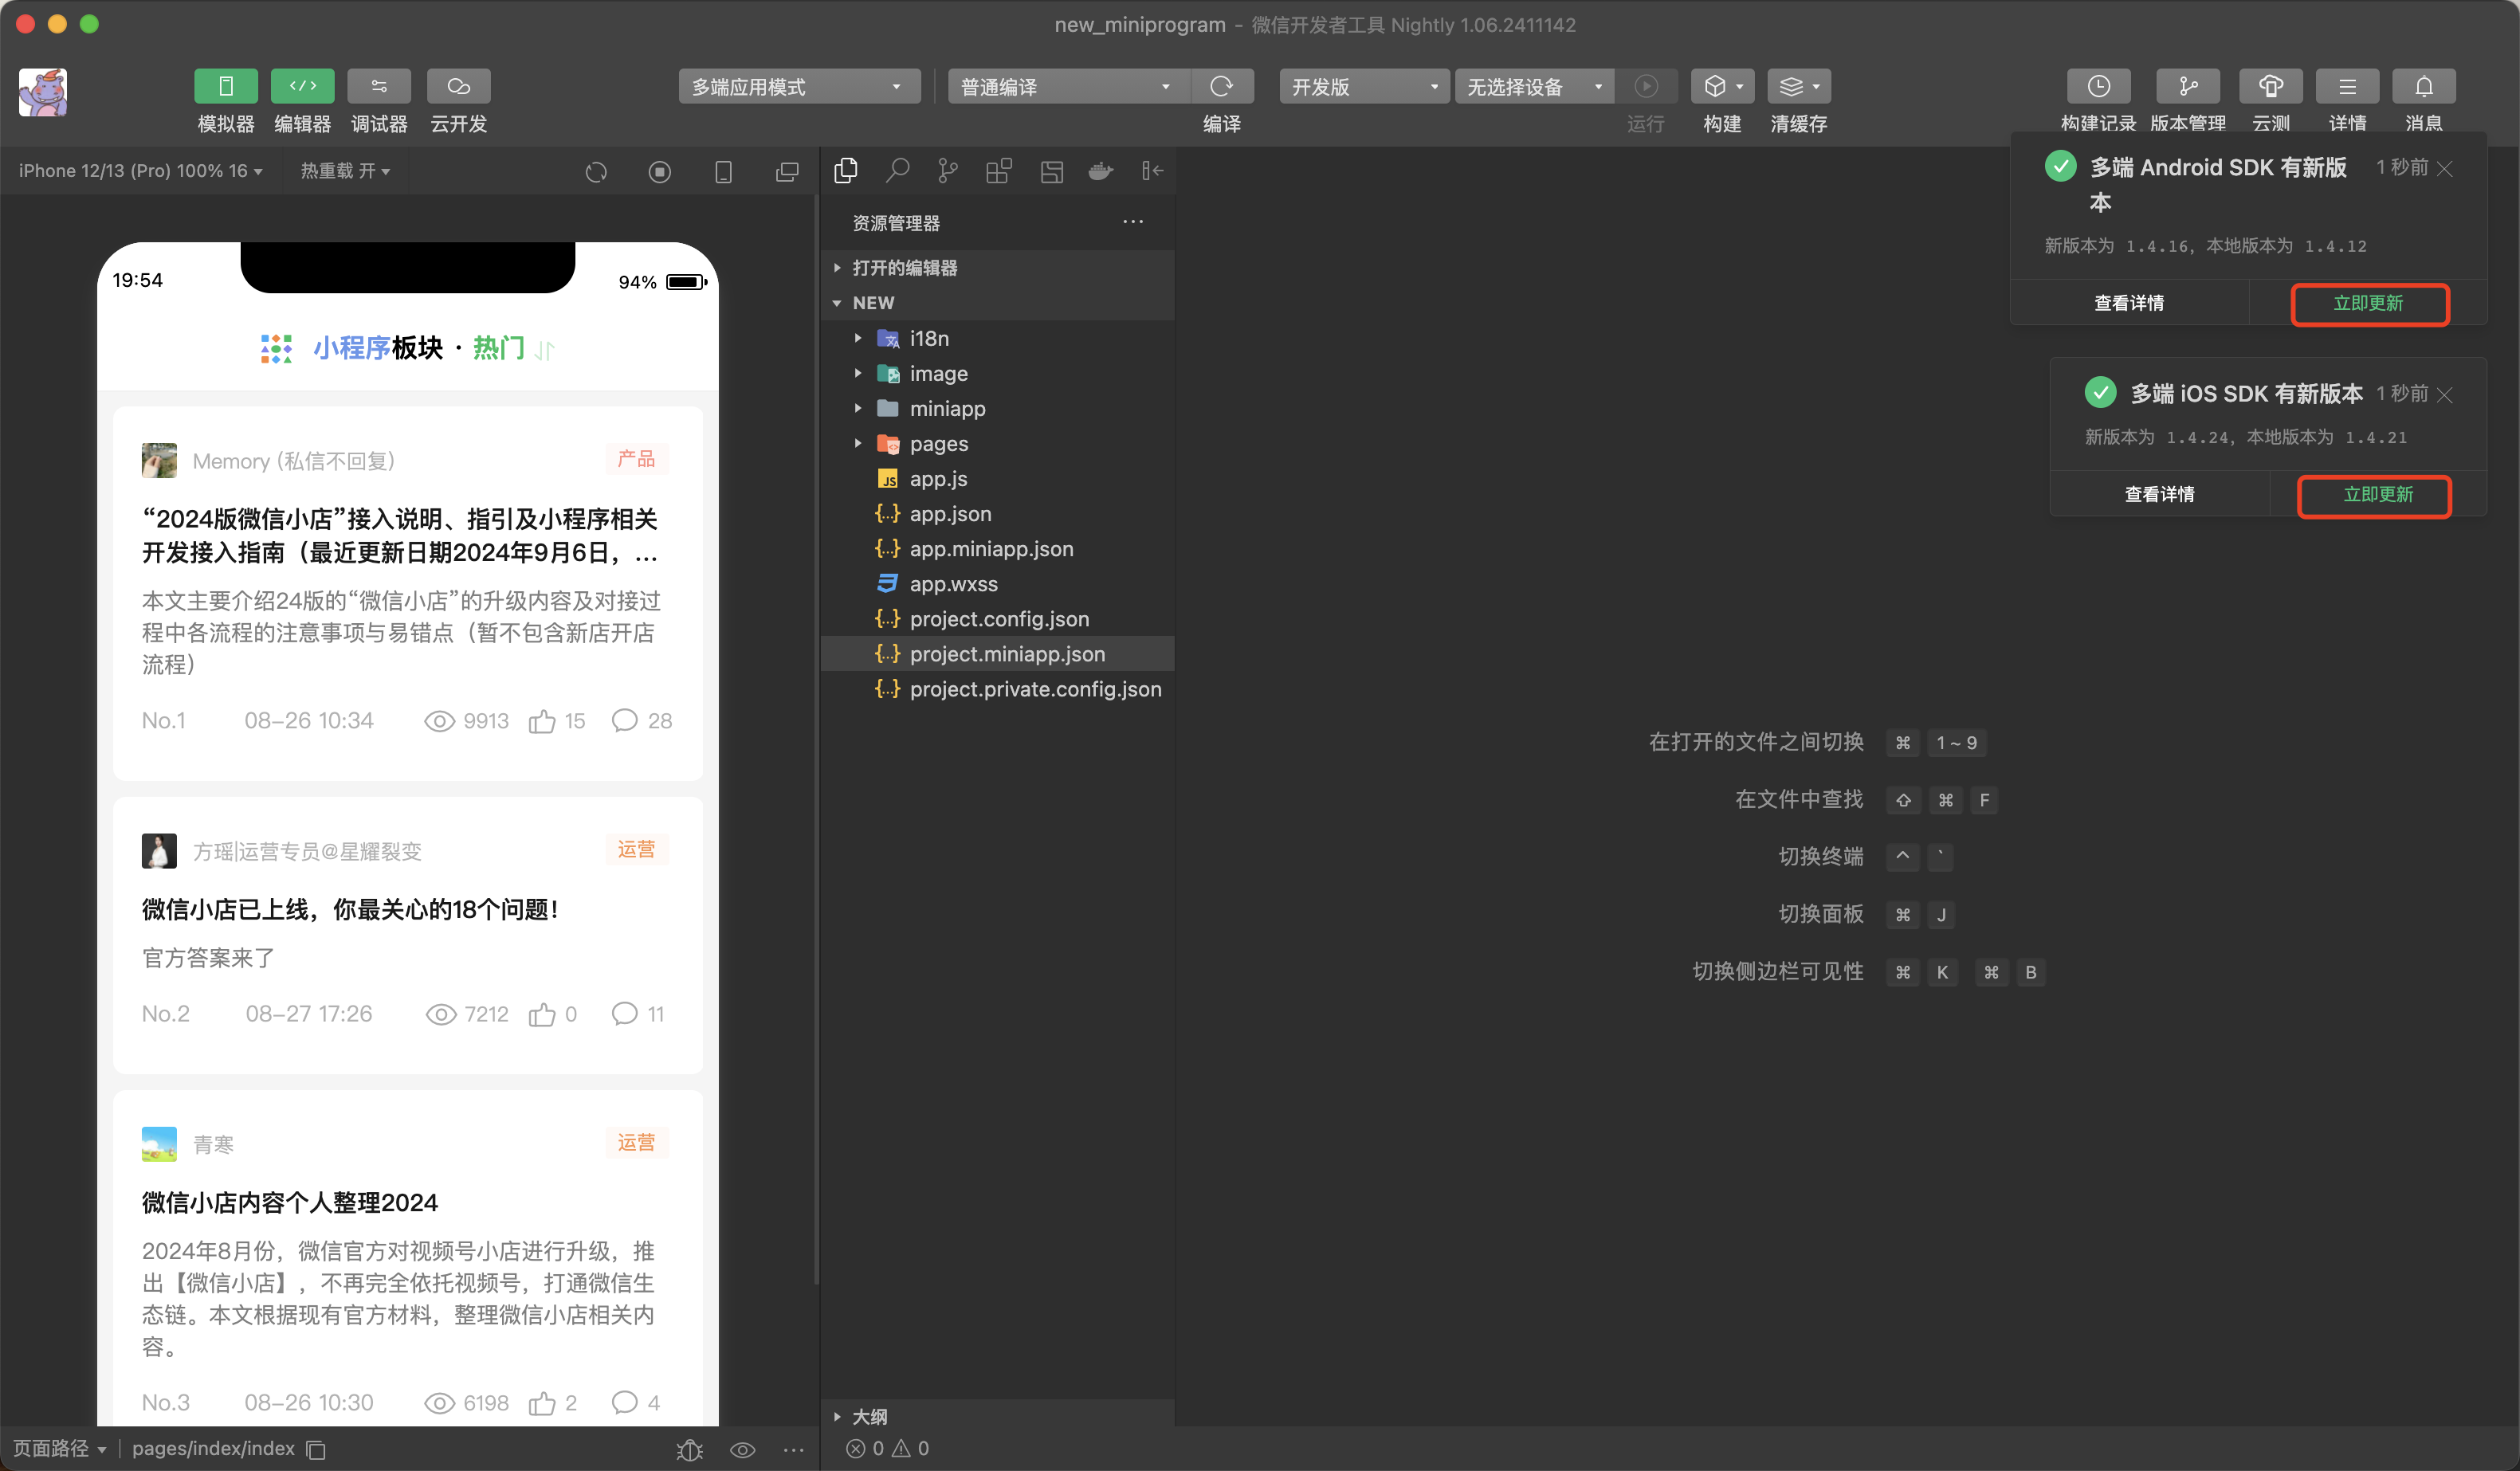
Task: Click the layout panel icon in activity bar
Action: pos(1051,171)
